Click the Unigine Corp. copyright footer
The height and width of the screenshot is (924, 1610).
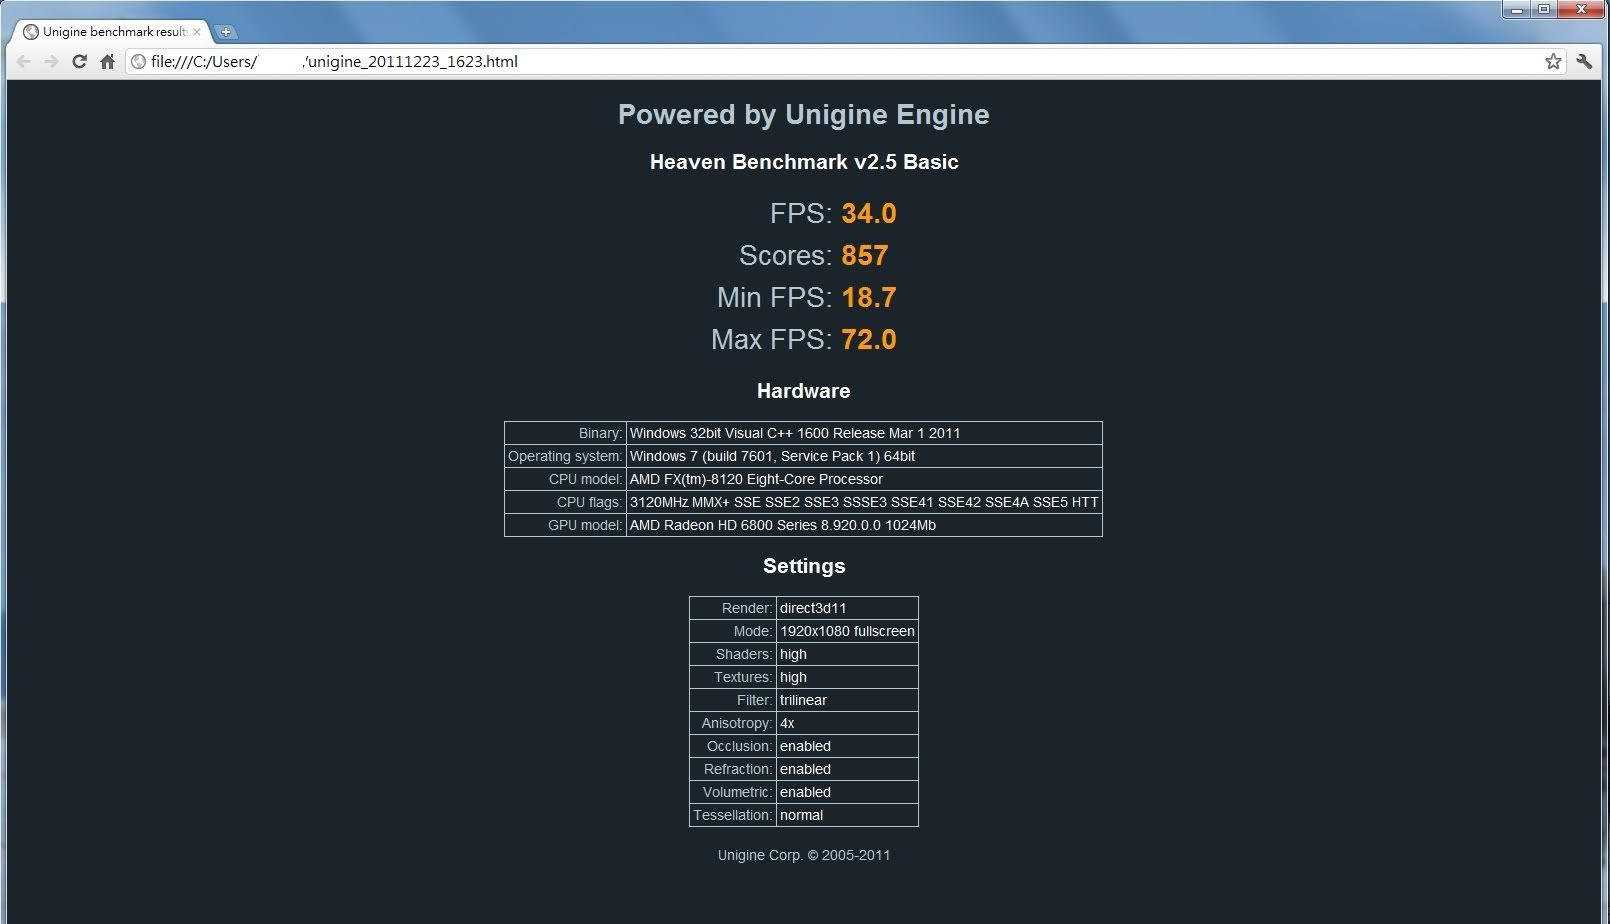(804, 855)
